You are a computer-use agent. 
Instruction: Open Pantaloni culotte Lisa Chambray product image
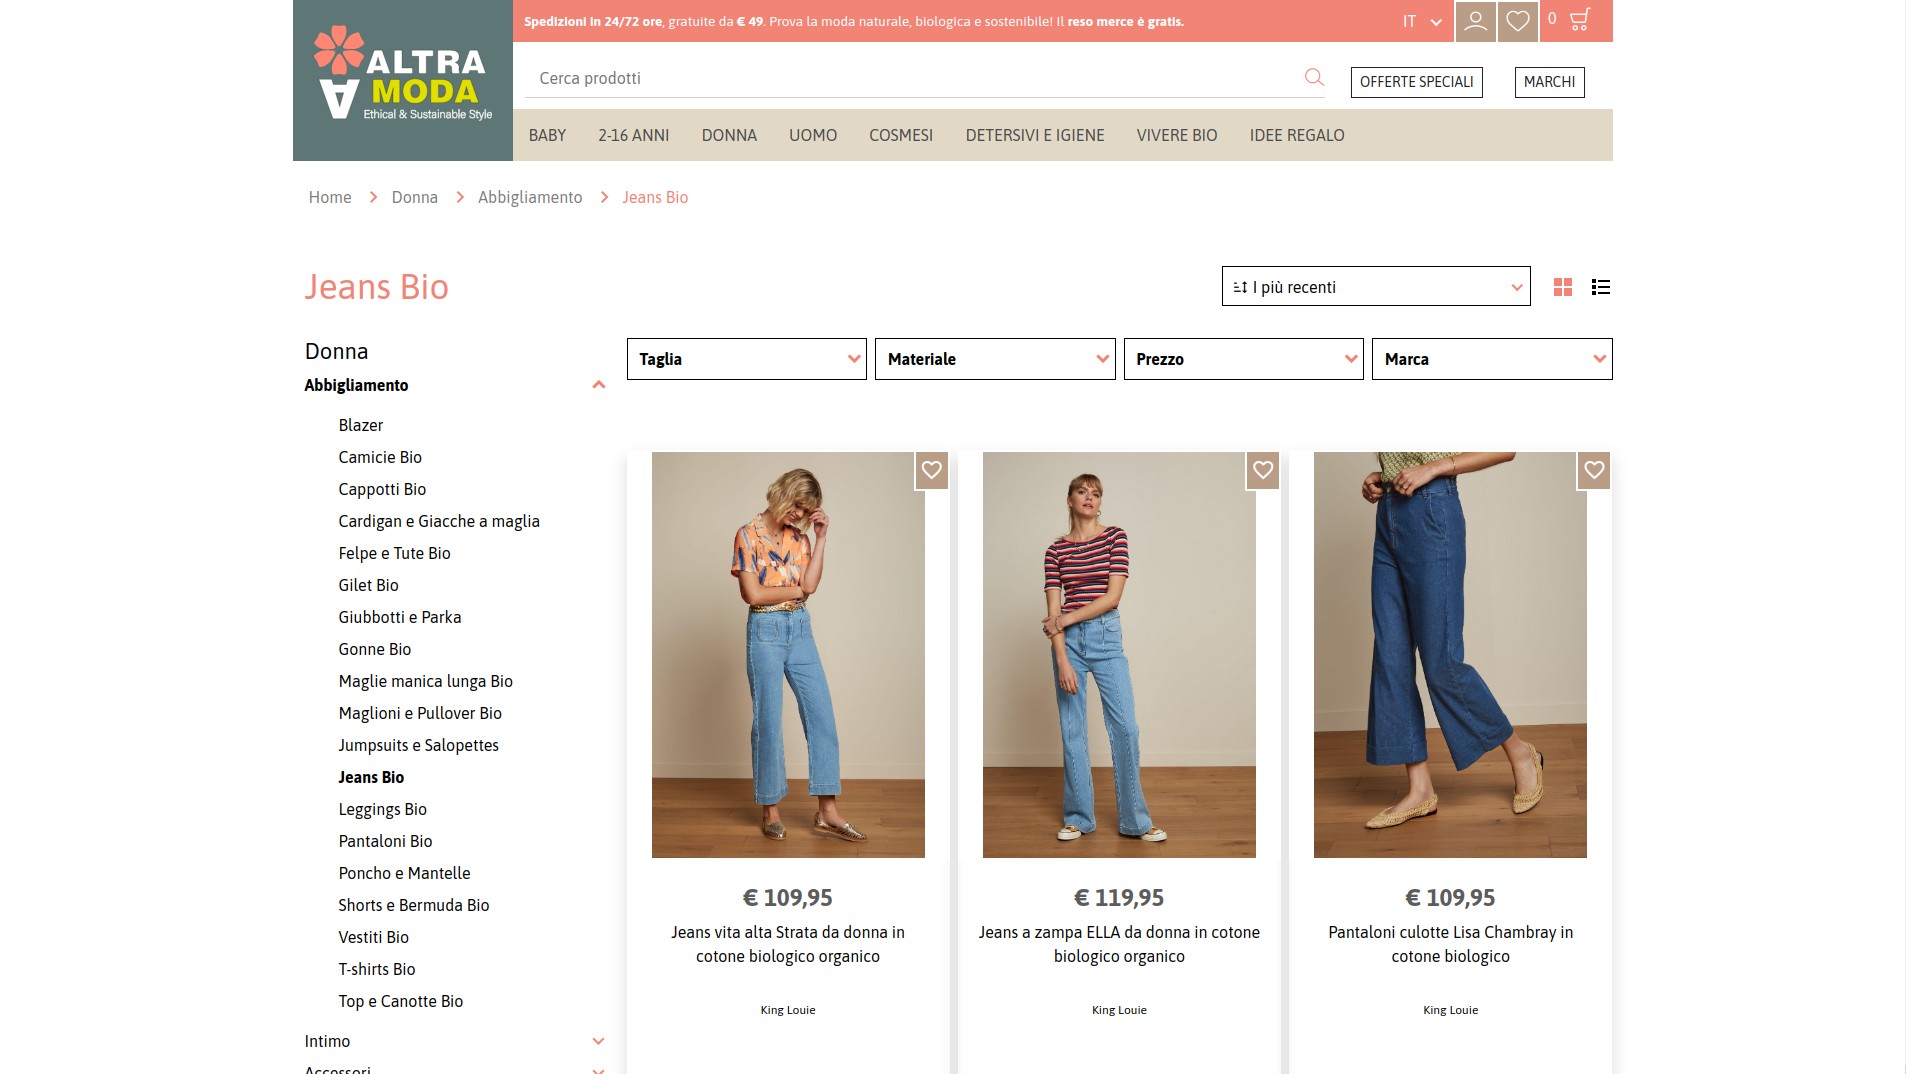pos(1450,655)
